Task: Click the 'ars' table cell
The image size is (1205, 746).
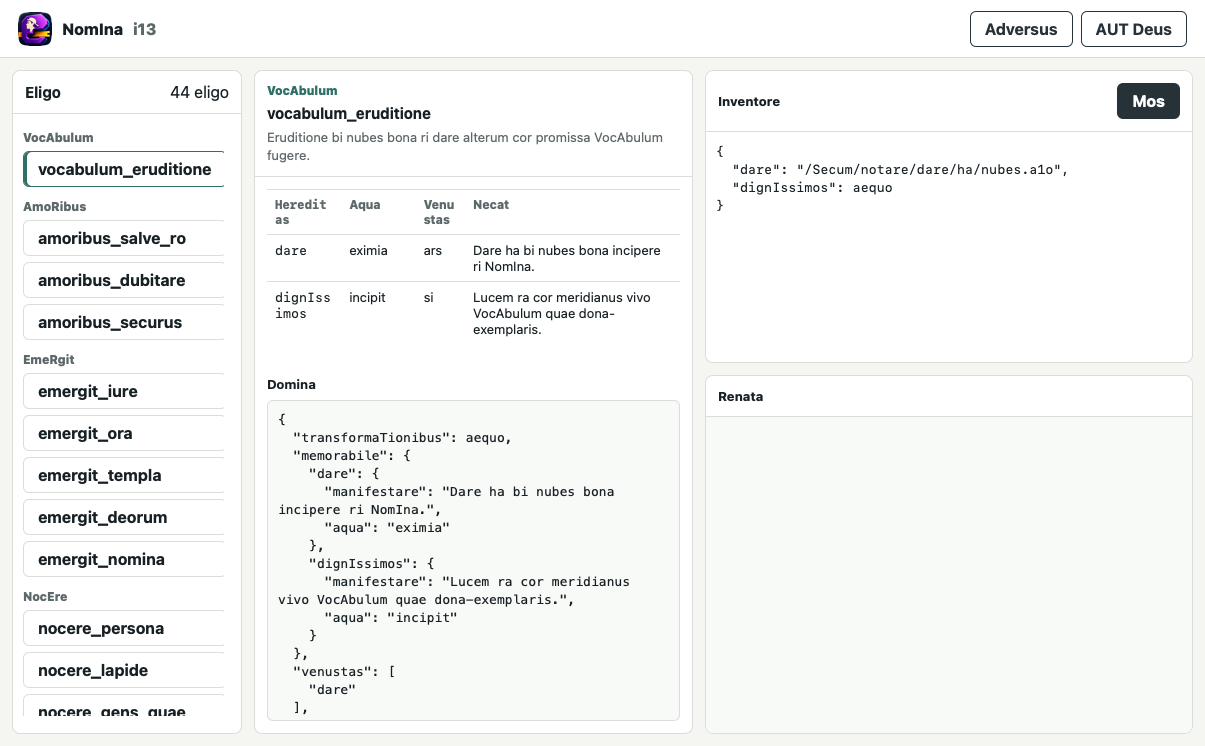Action: tap(433, 250)
